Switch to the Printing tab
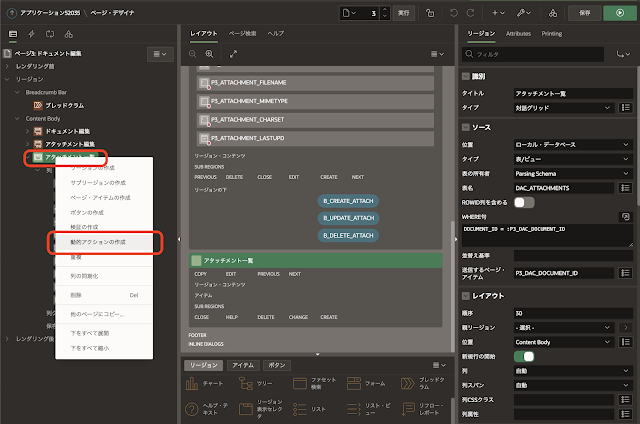 pos(551,34)
